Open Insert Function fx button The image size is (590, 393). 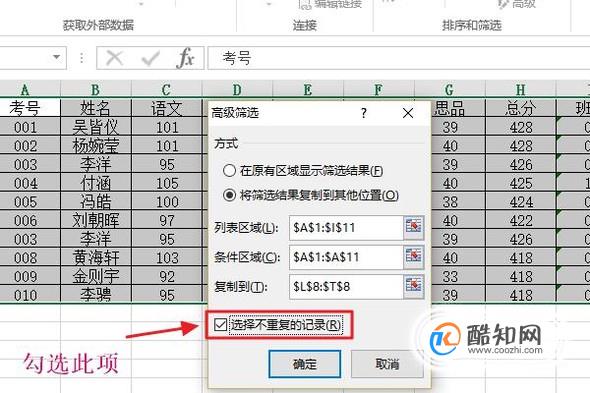click(x=186, y=58)
